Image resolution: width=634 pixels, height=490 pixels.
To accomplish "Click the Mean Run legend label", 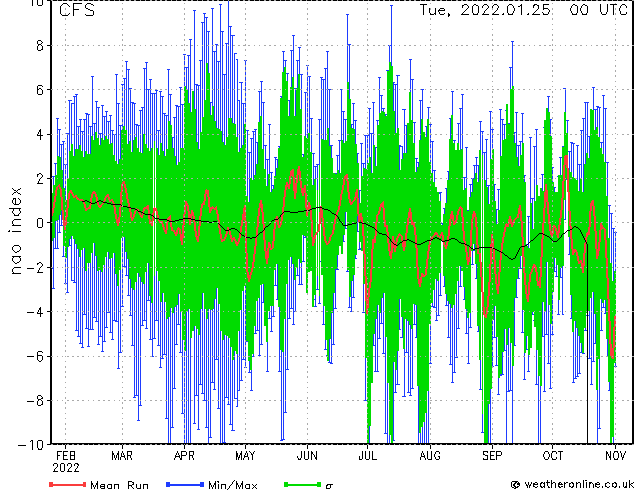I will [x=120, y=485].
